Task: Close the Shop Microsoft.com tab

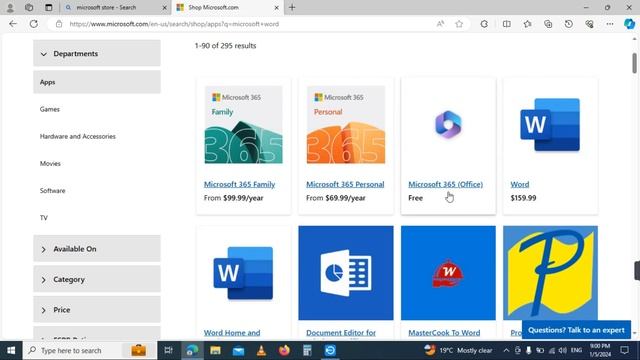Action: [x=276, y=7]
